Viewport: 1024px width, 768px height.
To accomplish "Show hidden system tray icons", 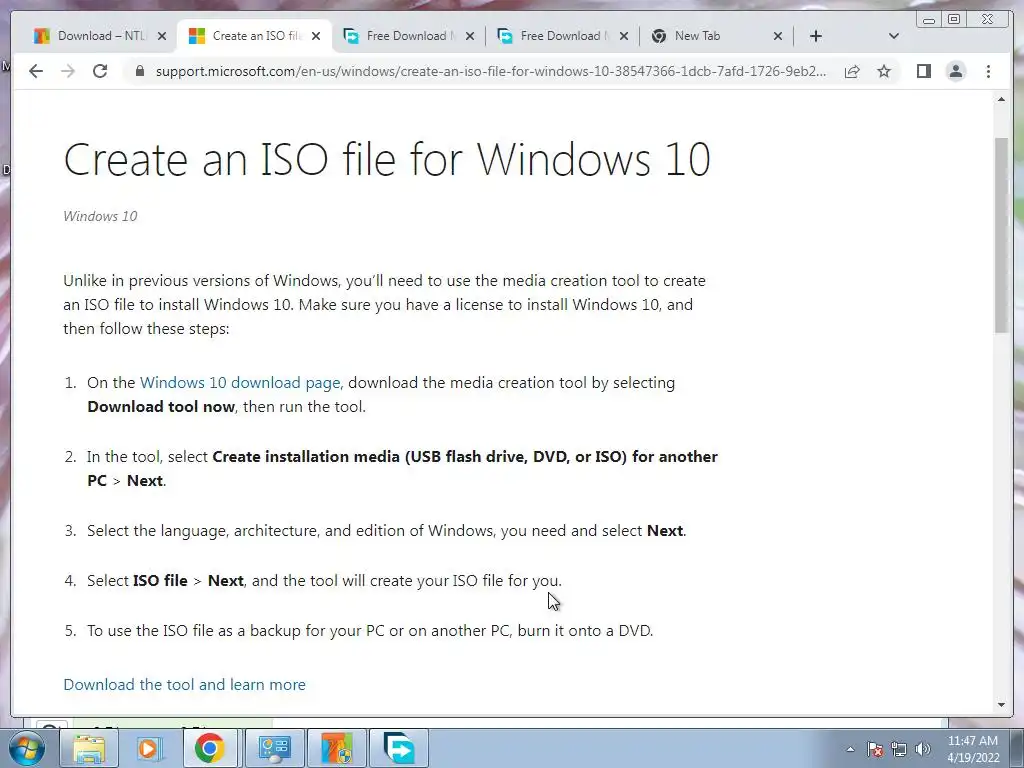I will [850, 749].
